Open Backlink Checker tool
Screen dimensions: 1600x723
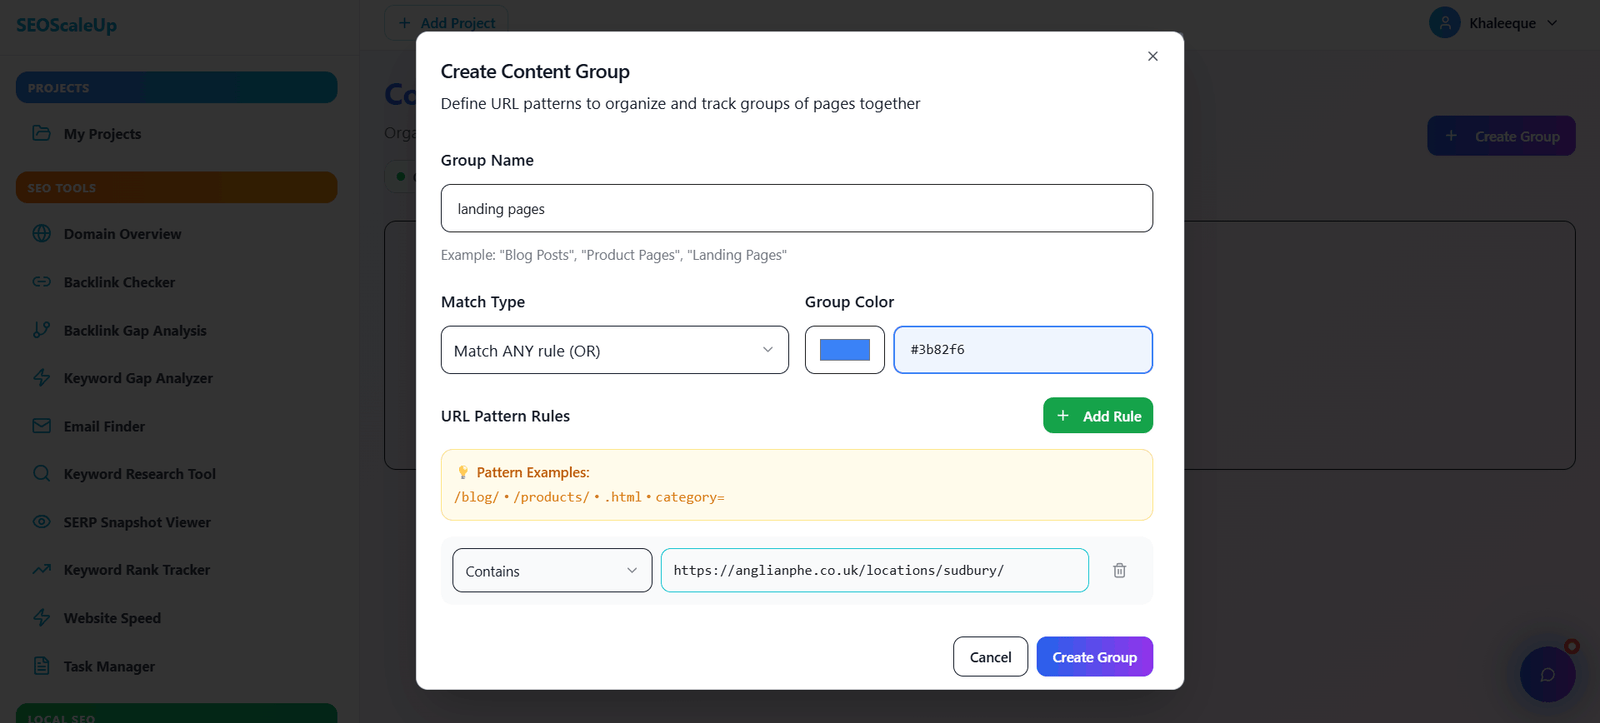(119, 282)
